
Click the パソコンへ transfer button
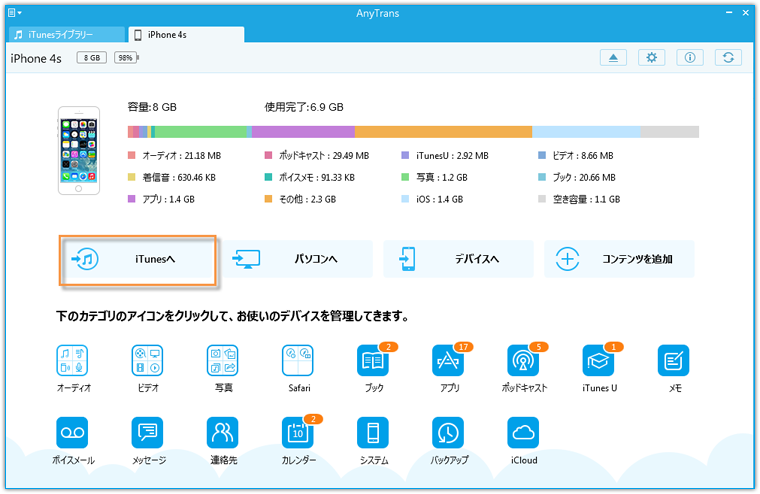(298, 259)
